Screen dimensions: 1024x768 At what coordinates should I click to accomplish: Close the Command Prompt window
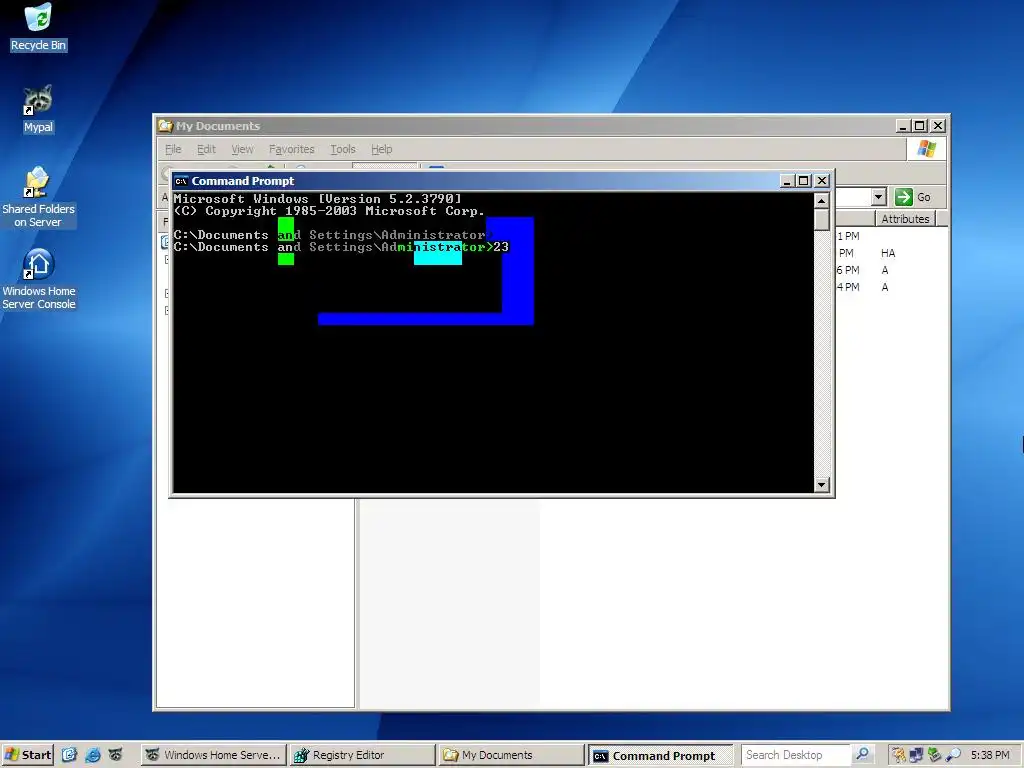822,181
